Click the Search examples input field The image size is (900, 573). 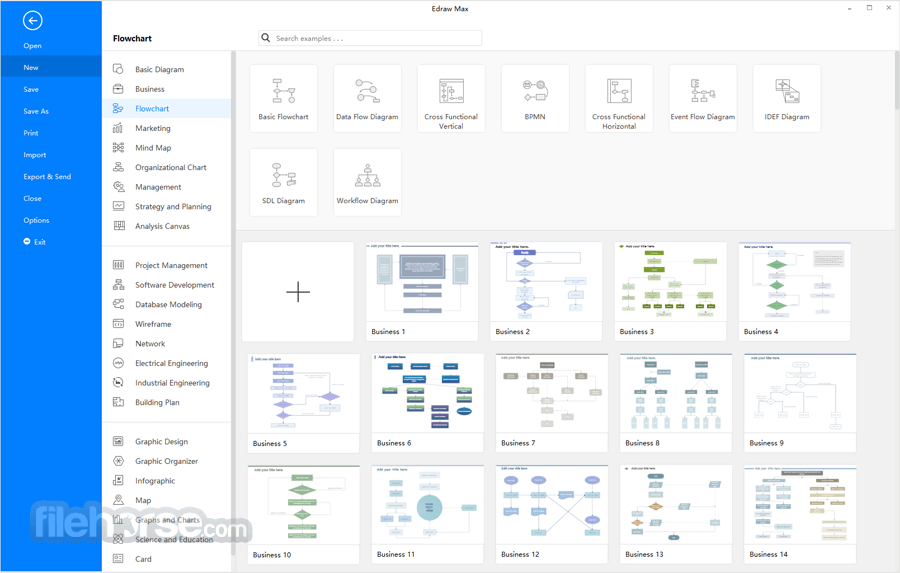pos(370,38)
